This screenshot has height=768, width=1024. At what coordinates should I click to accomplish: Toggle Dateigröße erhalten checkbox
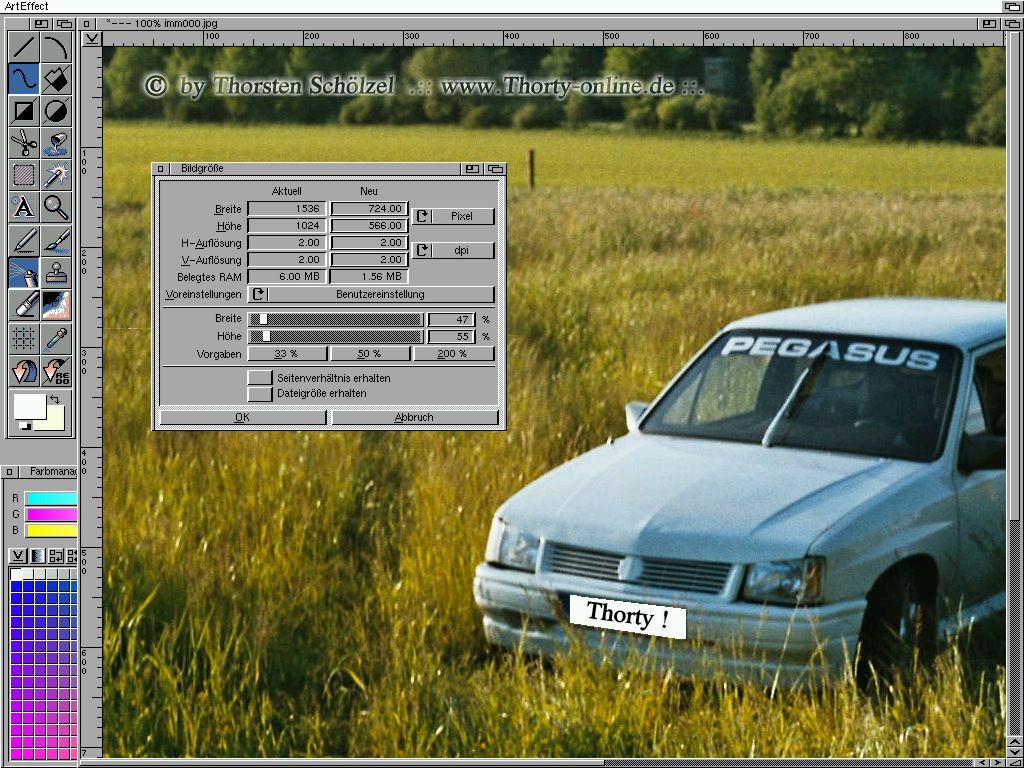pos(260,394)
